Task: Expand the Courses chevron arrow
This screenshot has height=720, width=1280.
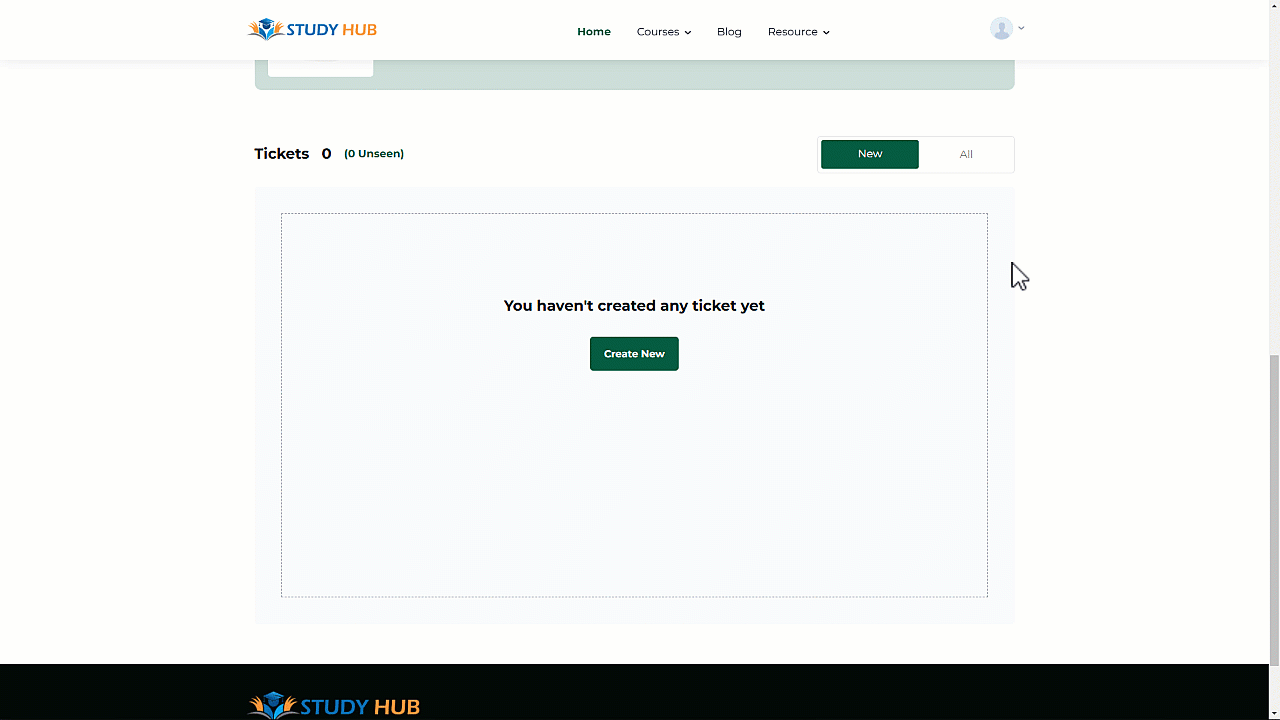Action: coord(688,33)
